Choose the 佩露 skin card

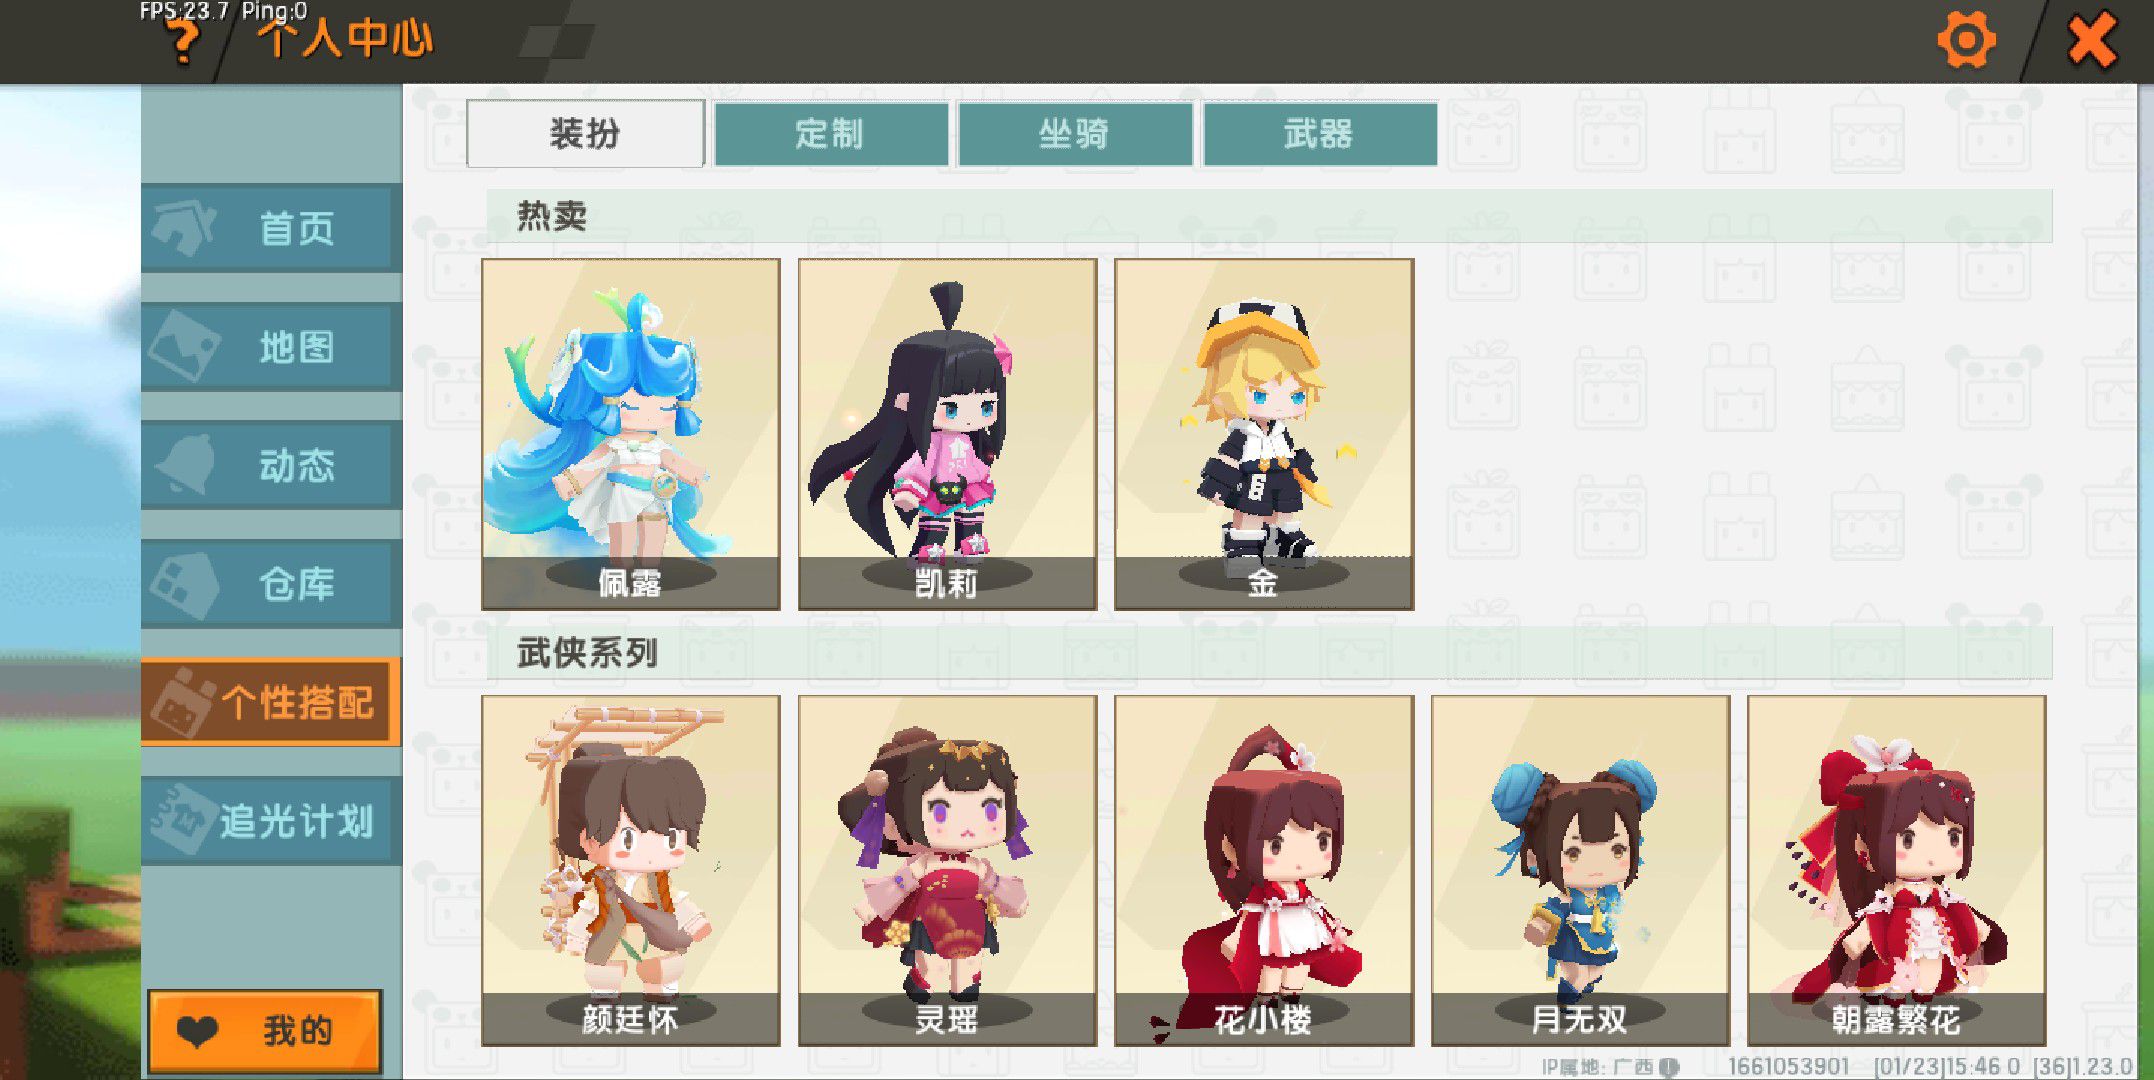pyautogui.click(x=631, y=434)
